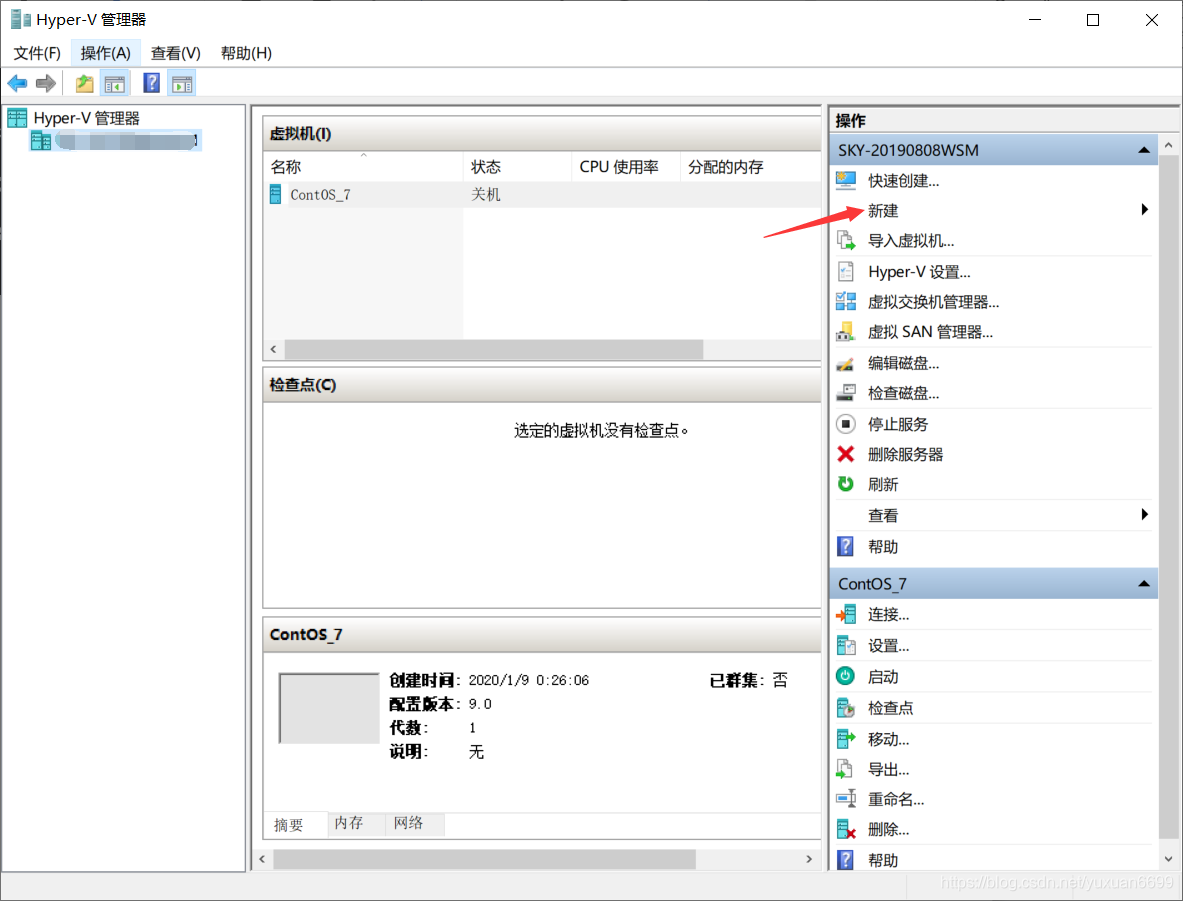Image resolution: width=1183 pixels, height=901 pixels.
Task: Expand the 查看 submenu arrow in actions
Action: 1145,515
